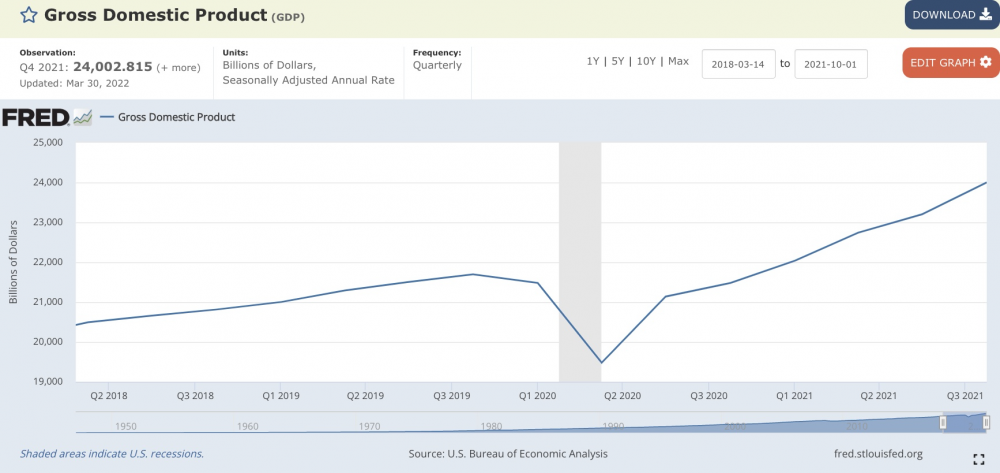
Task: Click the fullscreen icon below the chart
Action: pos(978,459)
